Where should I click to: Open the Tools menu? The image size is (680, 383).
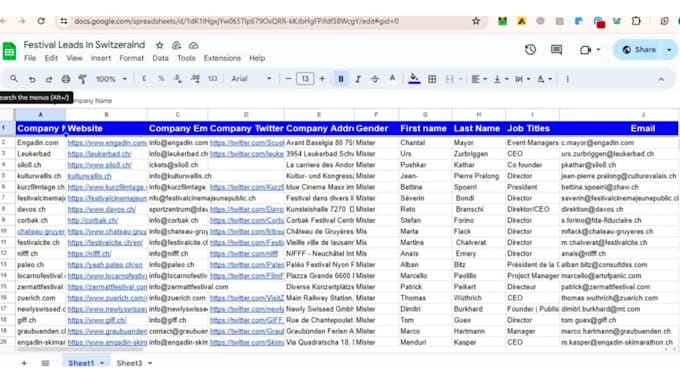point(186,58)
